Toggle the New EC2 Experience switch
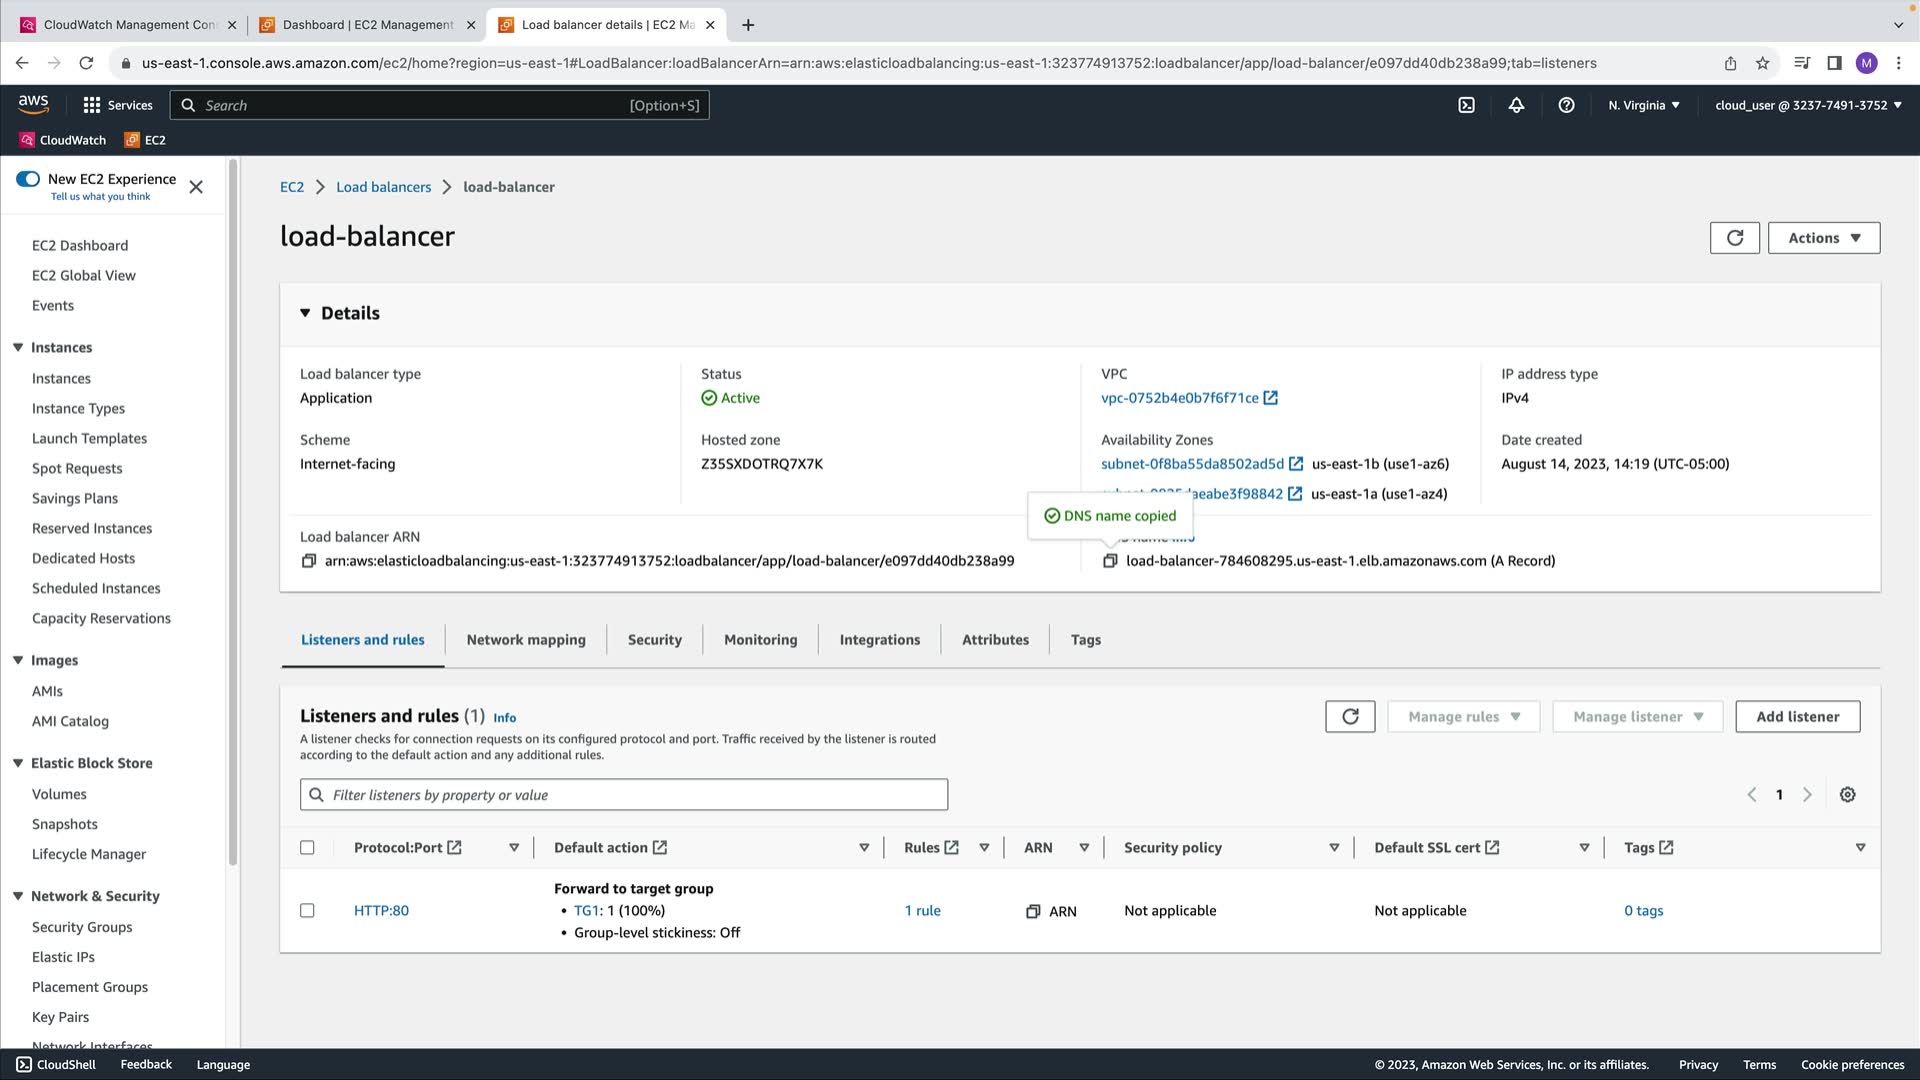This screenshot has height=1080, width=1920. [x=28, y=179]
